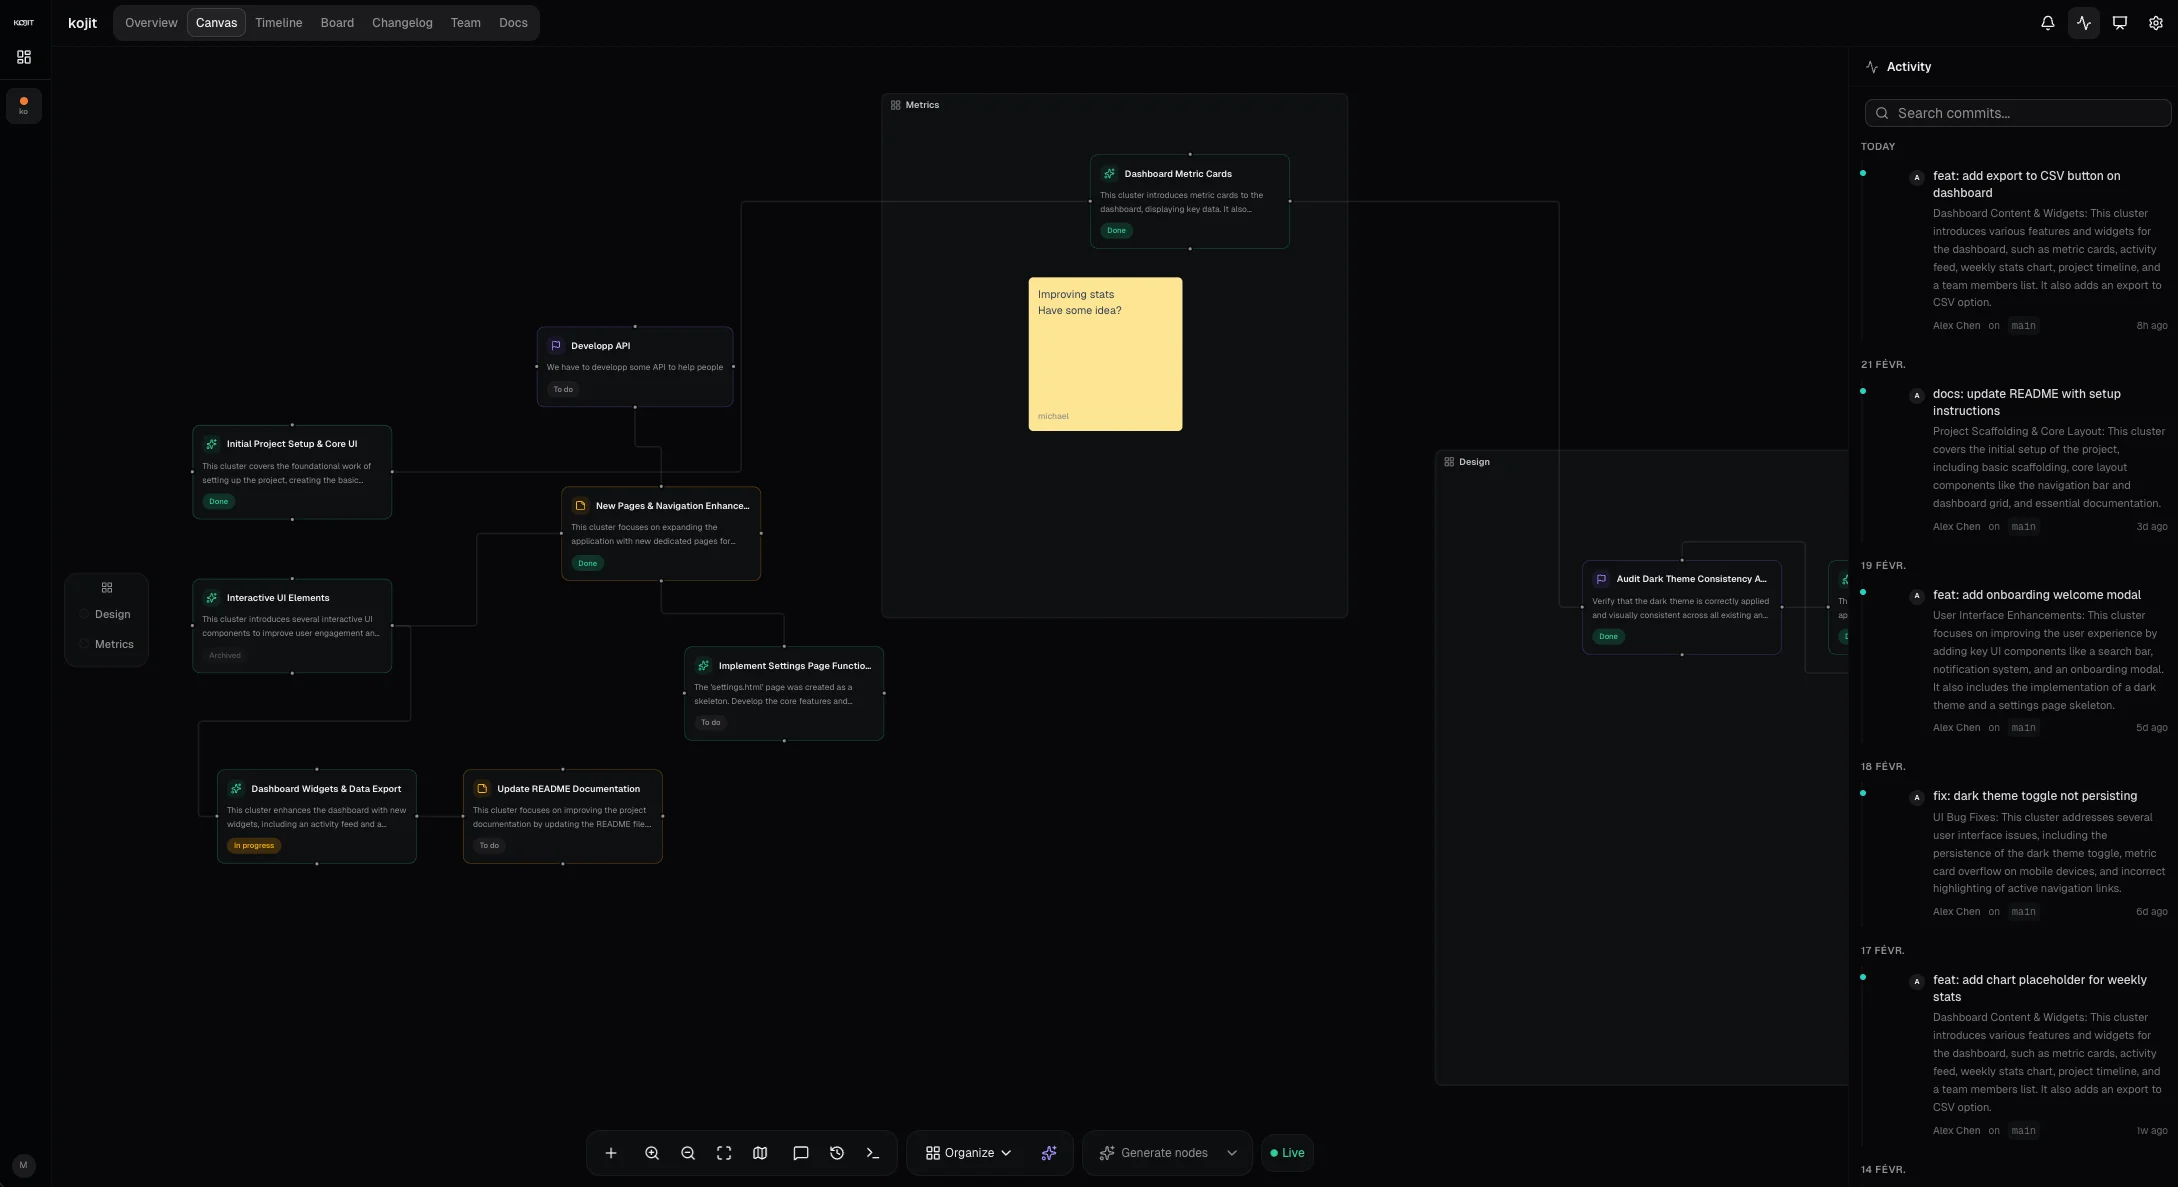Select Metrics in the canvas navigator panel
Image resolution: width=2178 pixels, height=1187 pixels.
112,644
